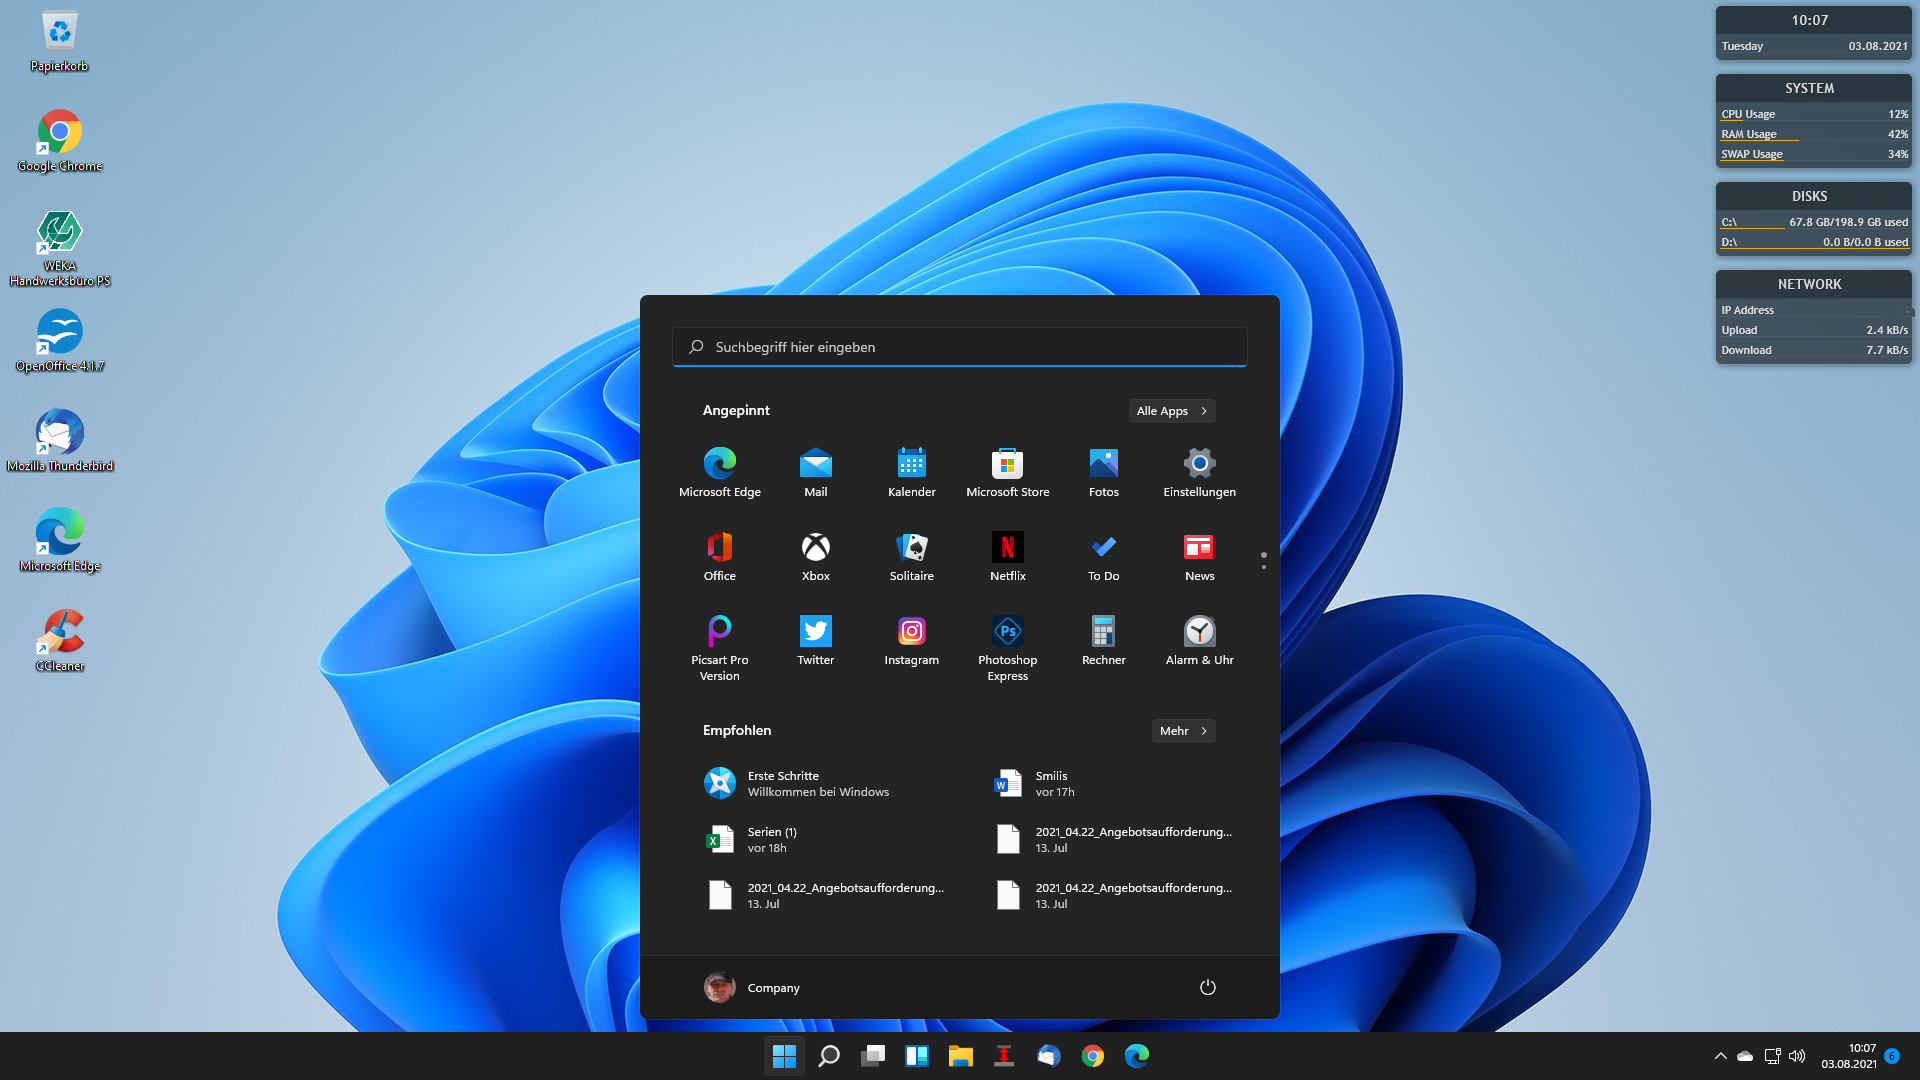Open Alarm & Uhr app
This screenshot has height=1080, width=1920.
click(1200, 640)
